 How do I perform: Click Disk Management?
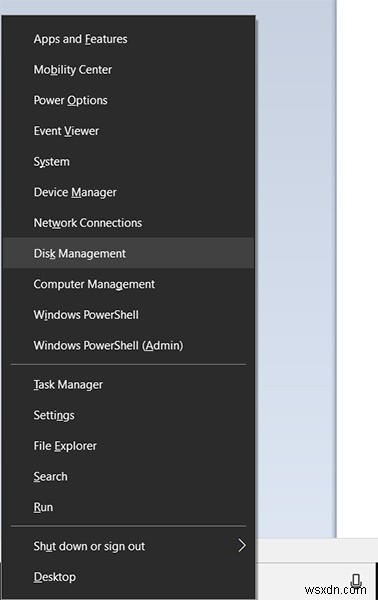click(128, 253)
